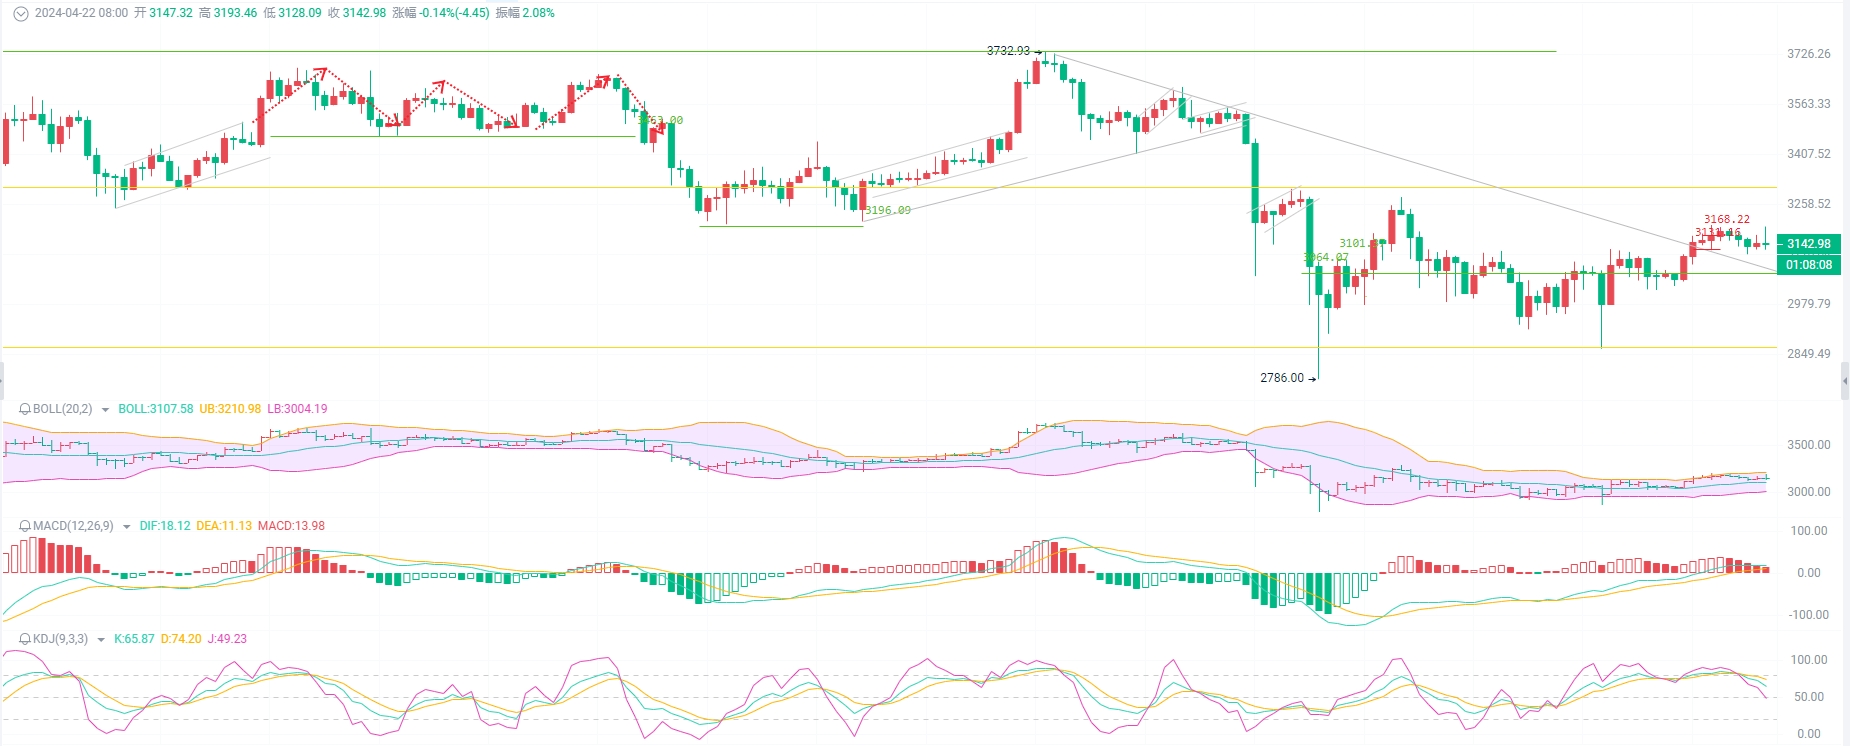The image size is (1850, 746).
Task: Select the MACD(12,26,9) indicator label
Action: click(73, 526)
